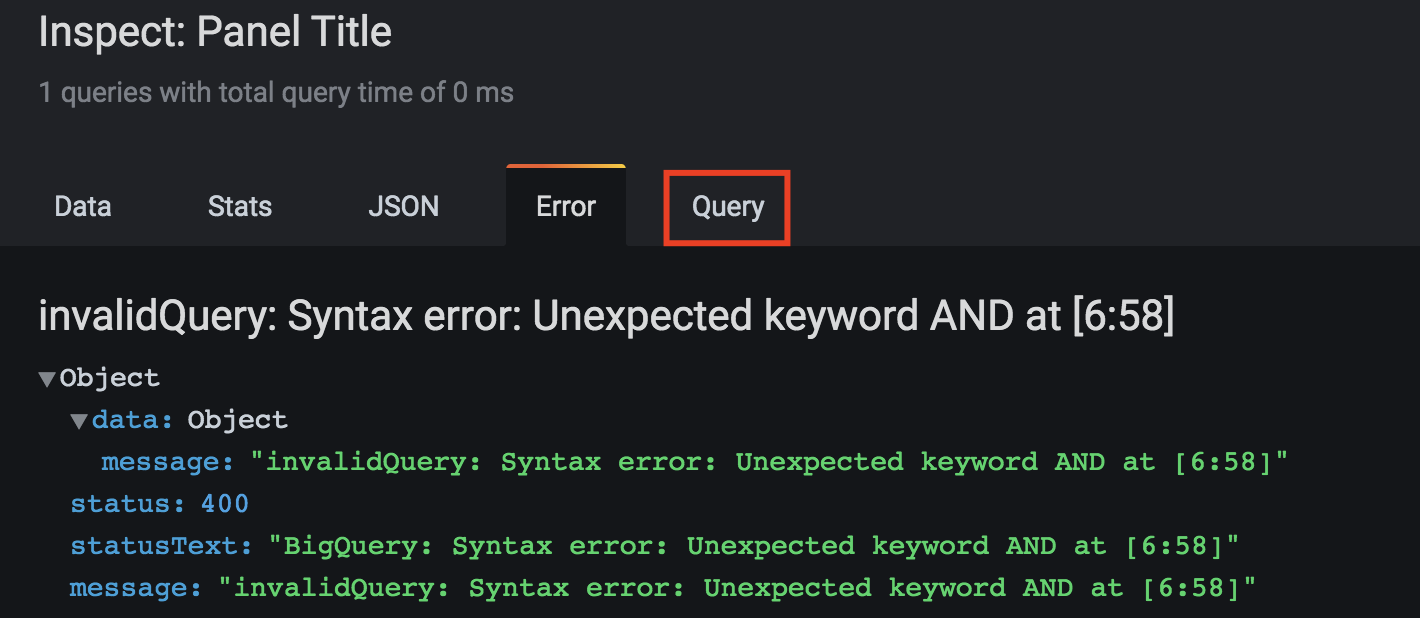
Task: Click the active Error tab
Action: point(566,207)
